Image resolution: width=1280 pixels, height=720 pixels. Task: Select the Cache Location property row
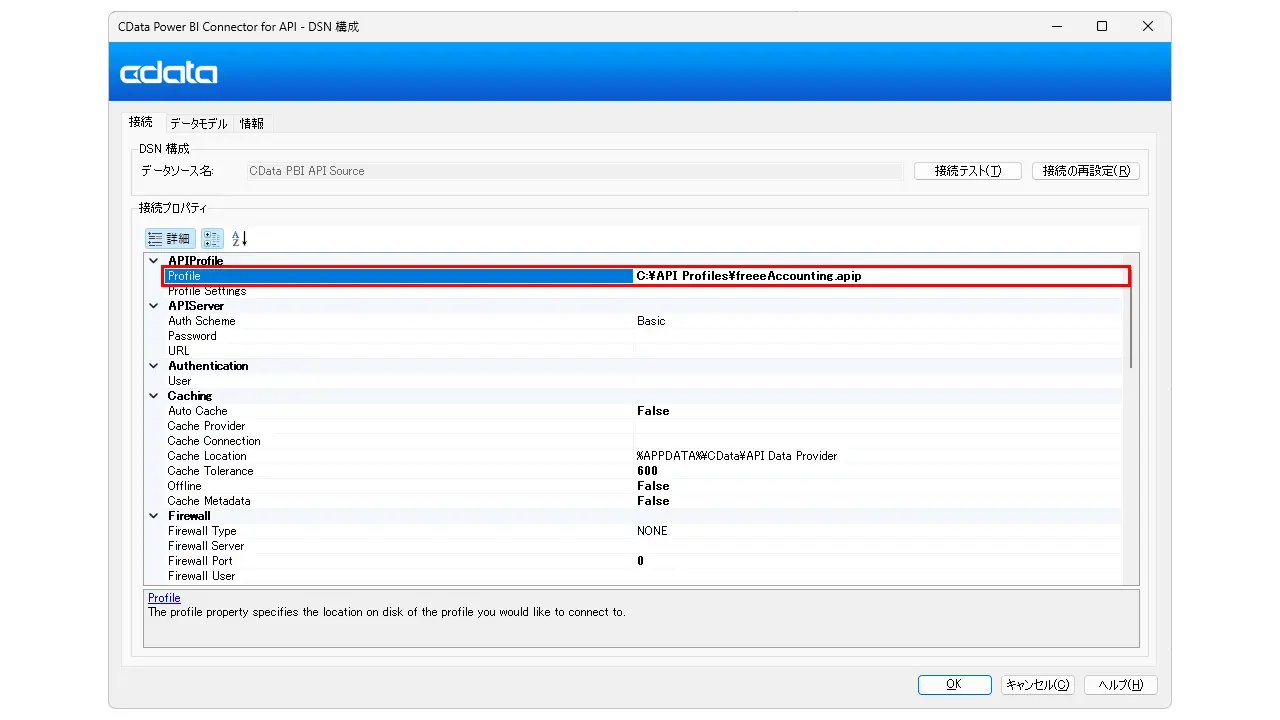(643, 456)
